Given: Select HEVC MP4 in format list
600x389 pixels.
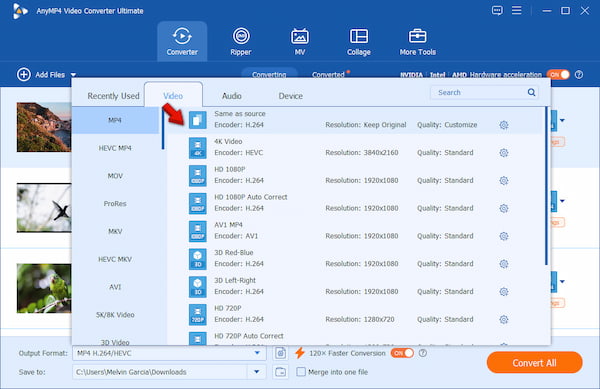Looking at the screenshot, I should coord(115,148).
